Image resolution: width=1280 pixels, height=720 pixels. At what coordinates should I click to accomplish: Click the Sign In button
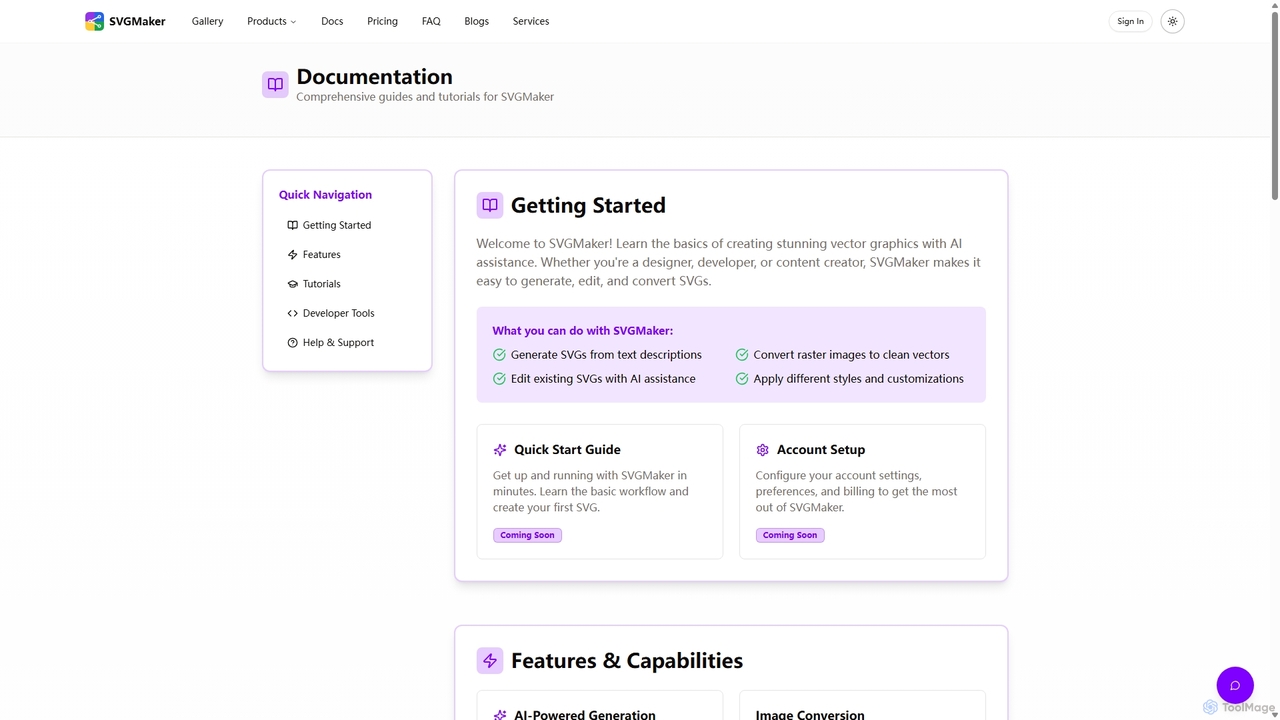(1130, 21)
